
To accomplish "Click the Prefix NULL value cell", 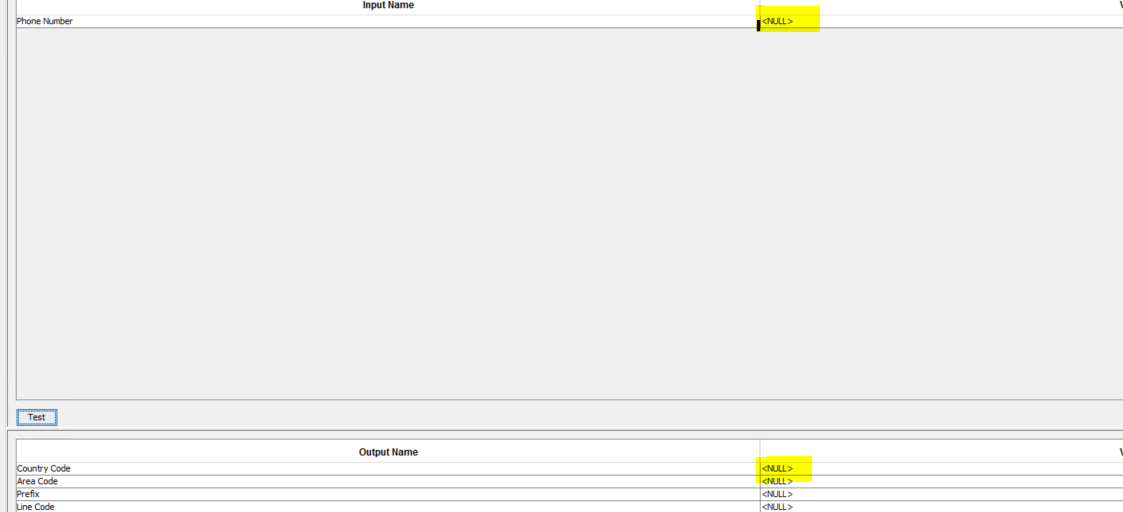I will click(941, 494).
